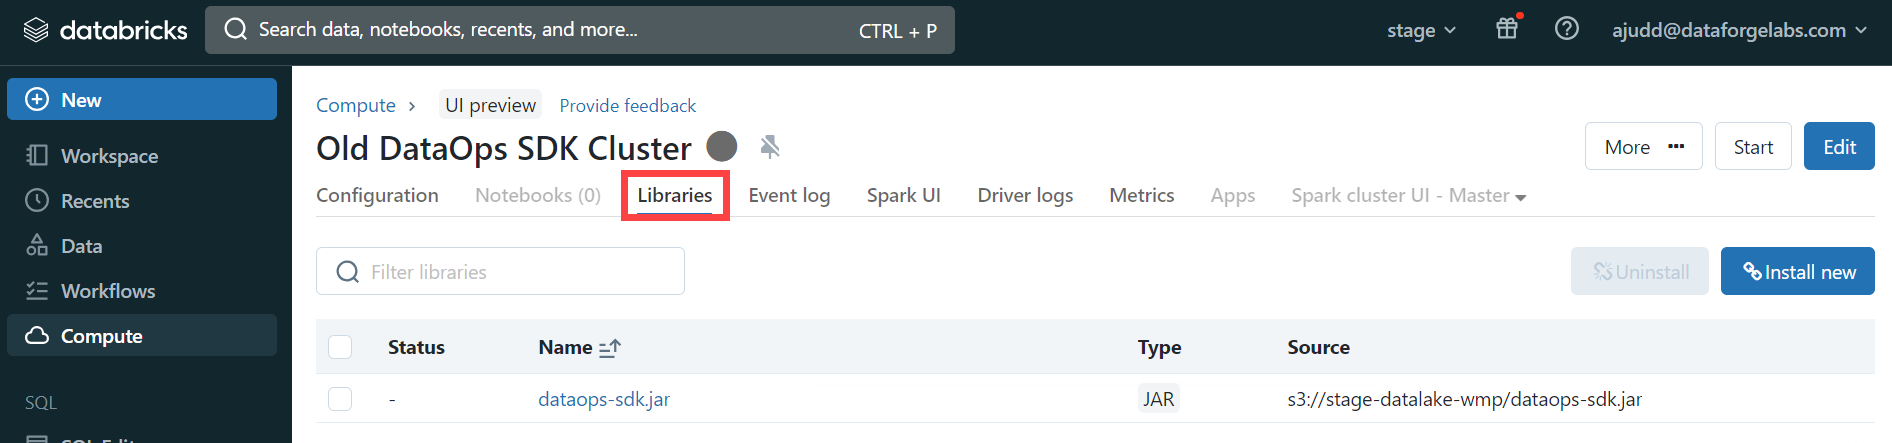Image resolution: width=1892 pixels, height=443 pixels.
Task: Click the search magnifier icon in top bar
Action: point(236,30)
